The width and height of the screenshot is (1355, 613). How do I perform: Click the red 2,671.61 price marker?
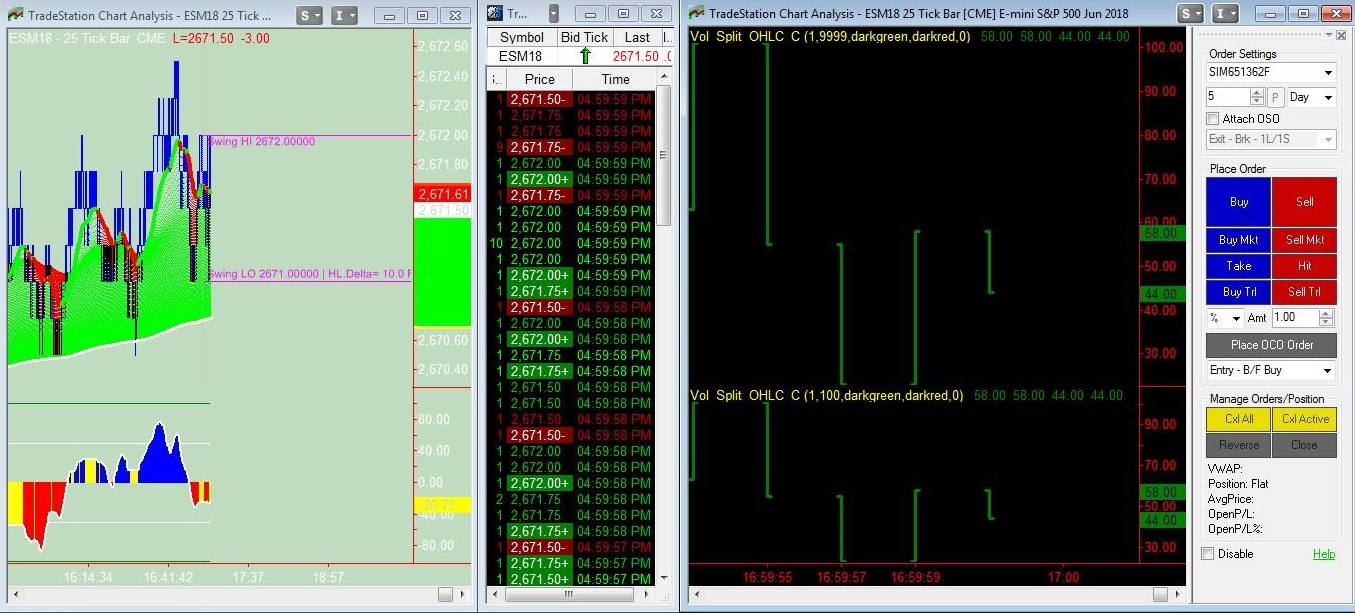[x=442, y=194]
